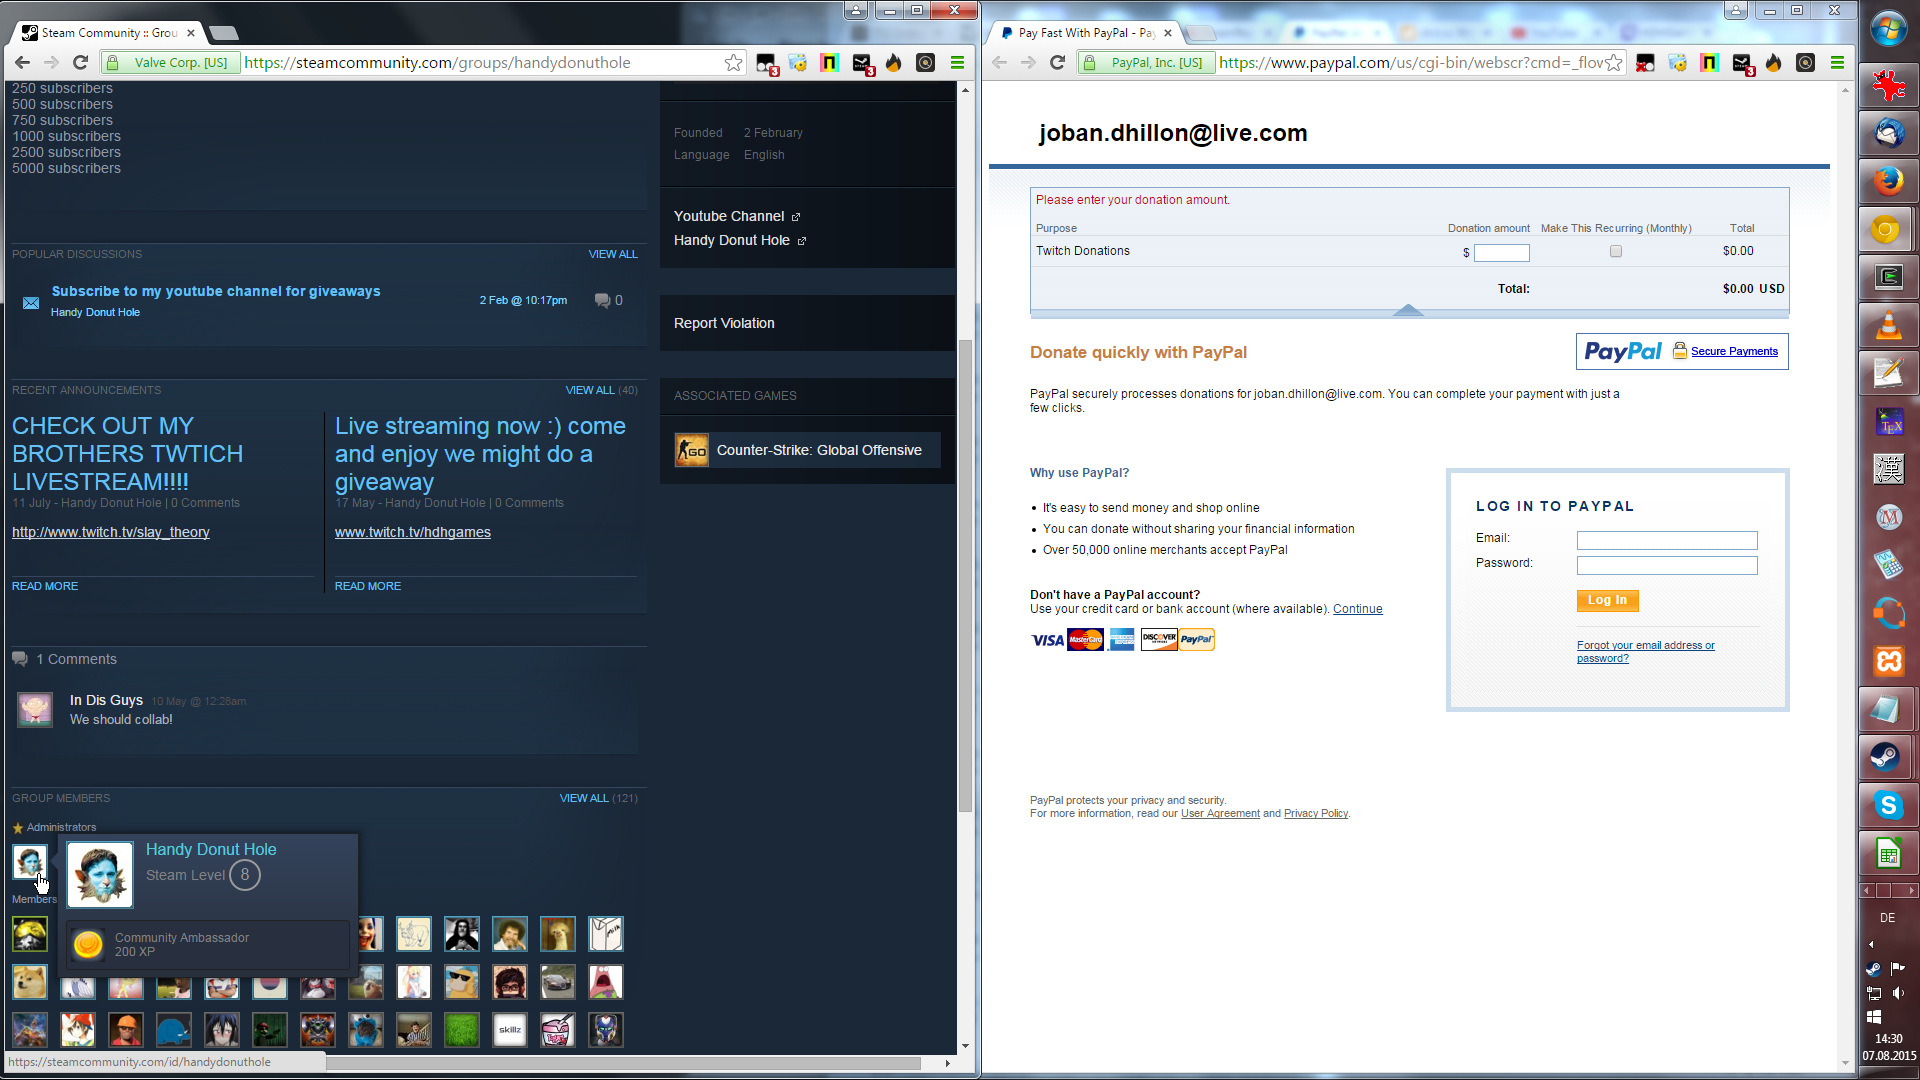Launch Skype from the taskbar

pos(1887,805)
